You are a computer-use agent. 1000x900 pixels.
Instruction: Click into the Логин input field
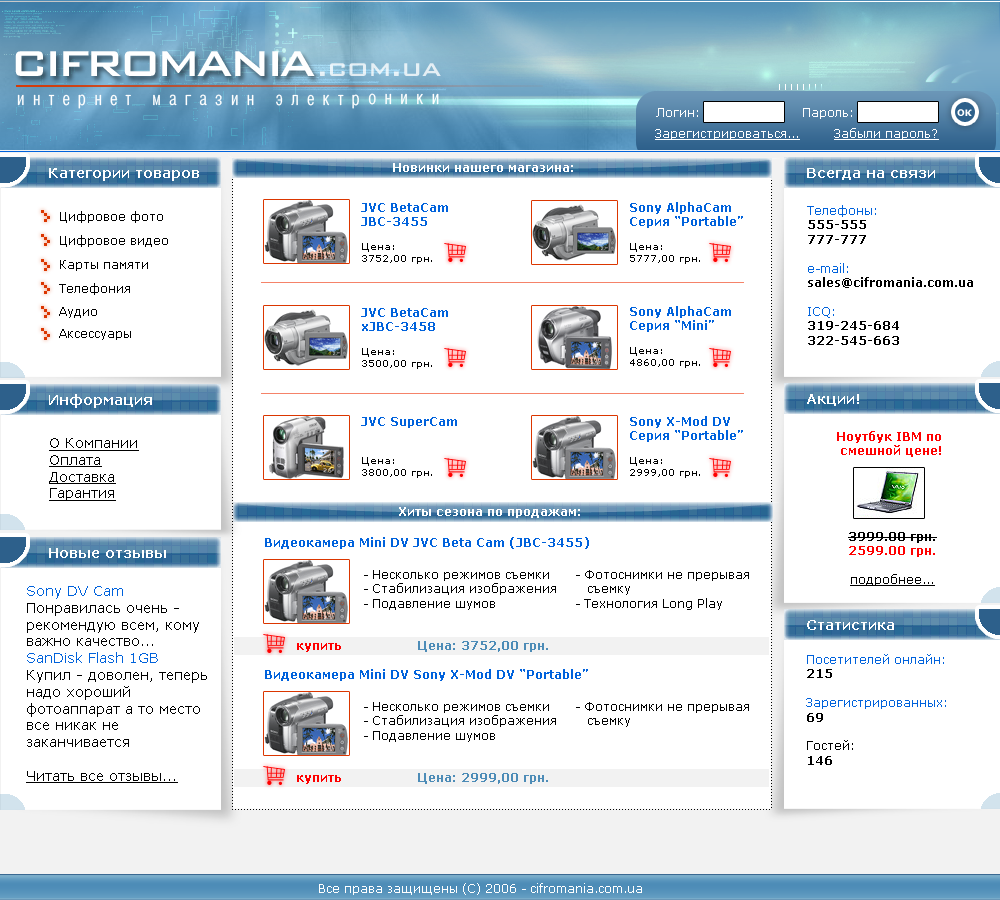743,112
